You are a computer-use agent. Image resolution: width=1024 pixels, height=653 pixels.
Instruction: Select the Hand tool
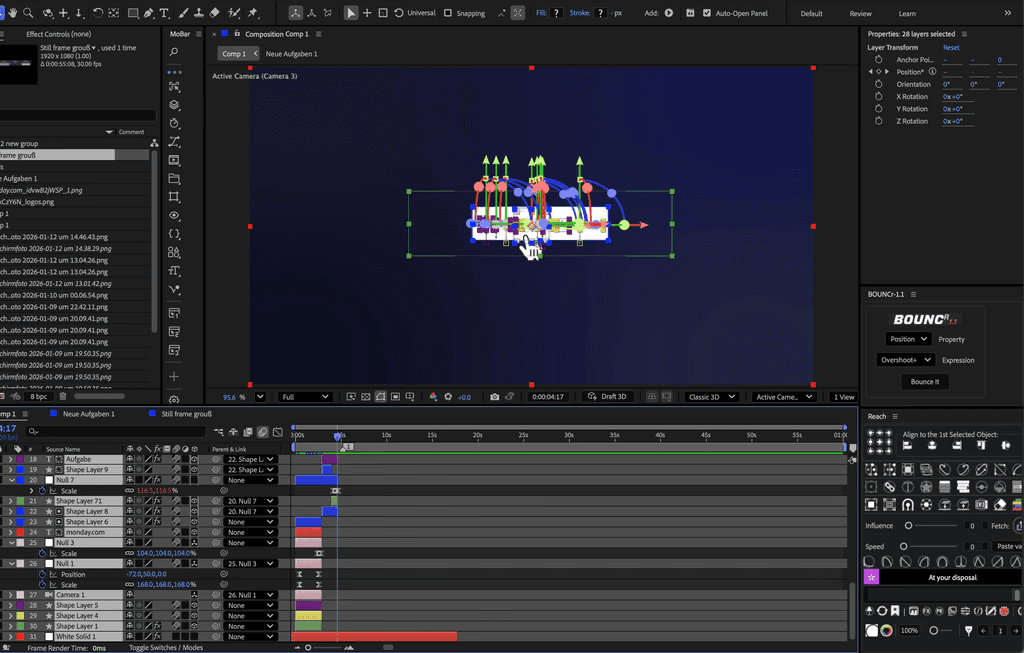click(13, 13)
